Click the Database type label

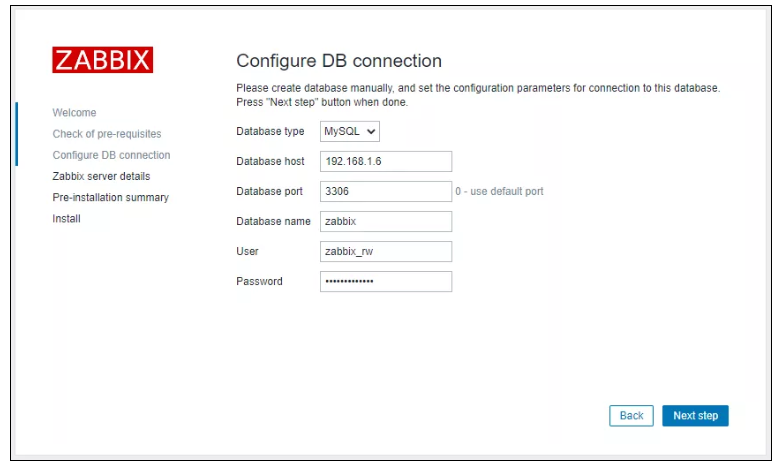(270, 131)
